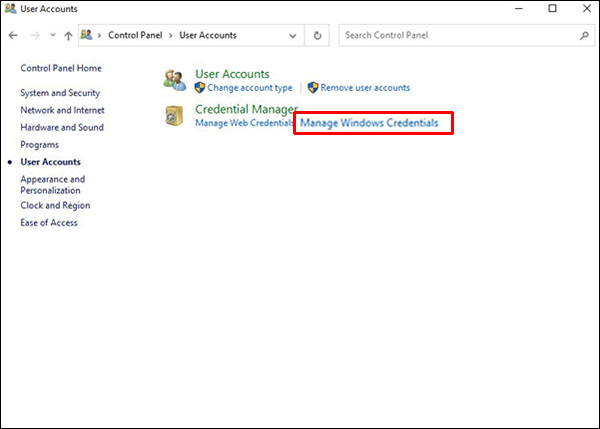Click shield icon beside Change account type

(x=200, y=88)
